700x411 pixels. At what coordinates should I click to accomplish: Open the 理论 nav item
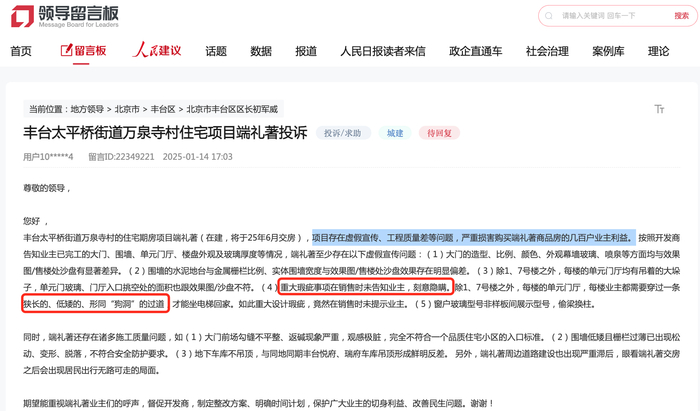[x=658, y=51]
